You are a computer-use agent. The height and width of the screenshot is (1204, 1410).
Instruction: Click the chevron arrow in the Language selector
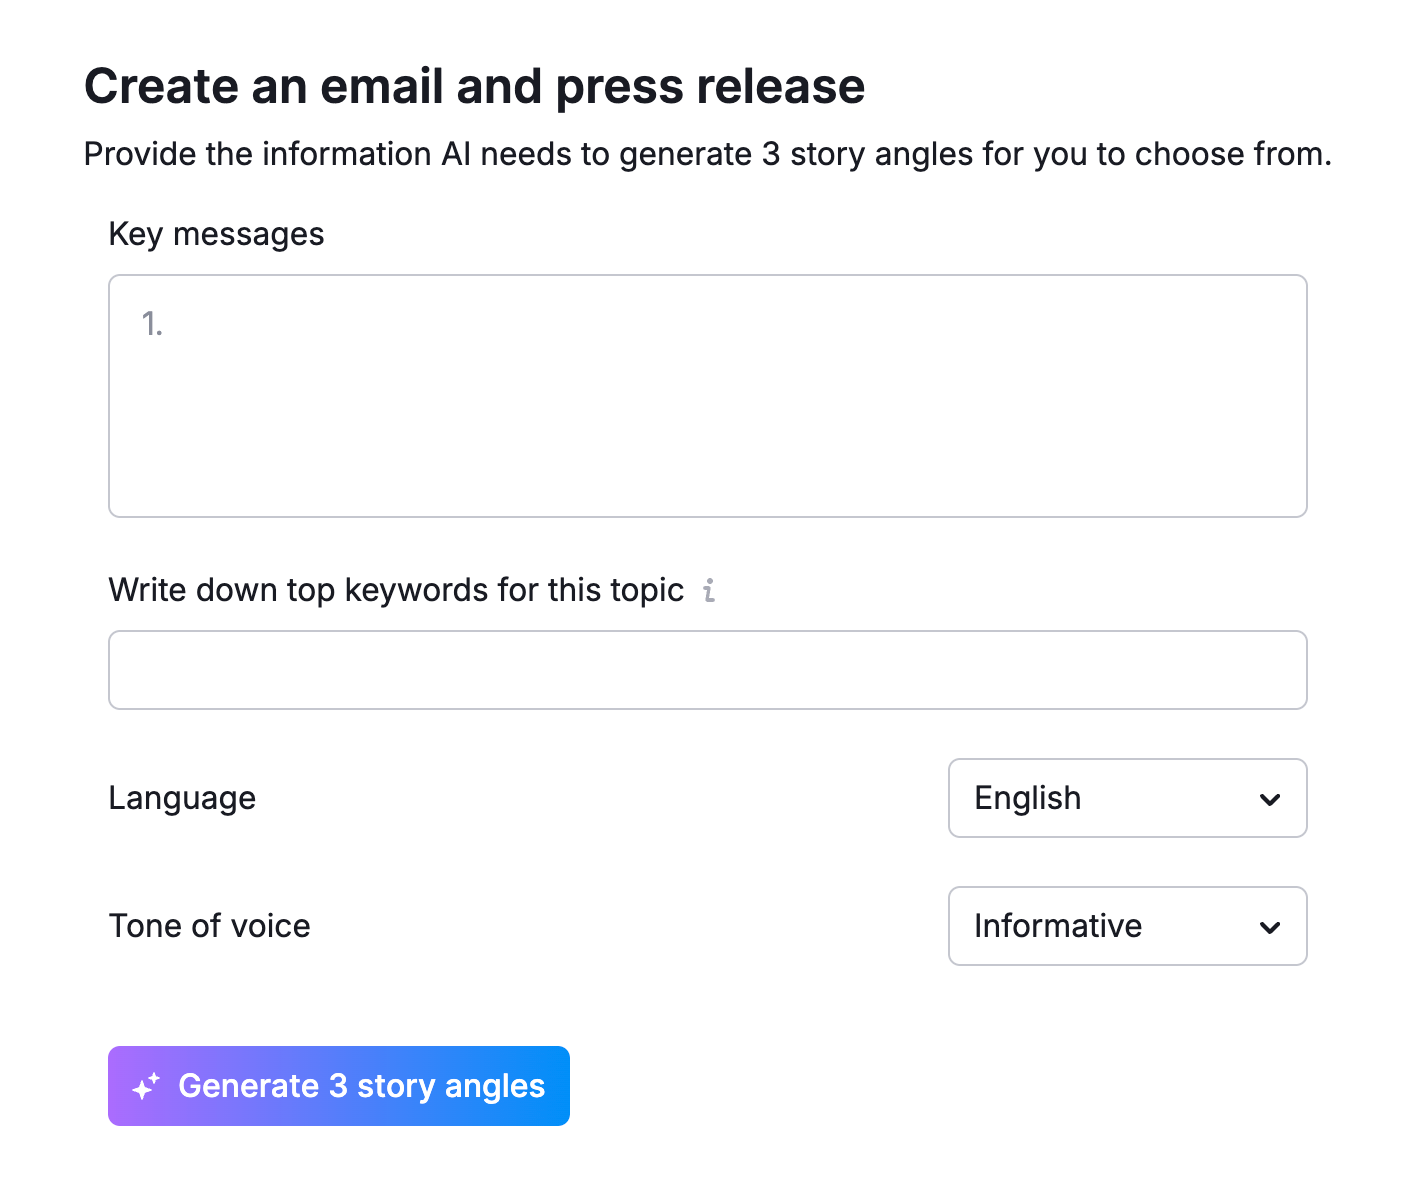click(x=1270, y=799)
